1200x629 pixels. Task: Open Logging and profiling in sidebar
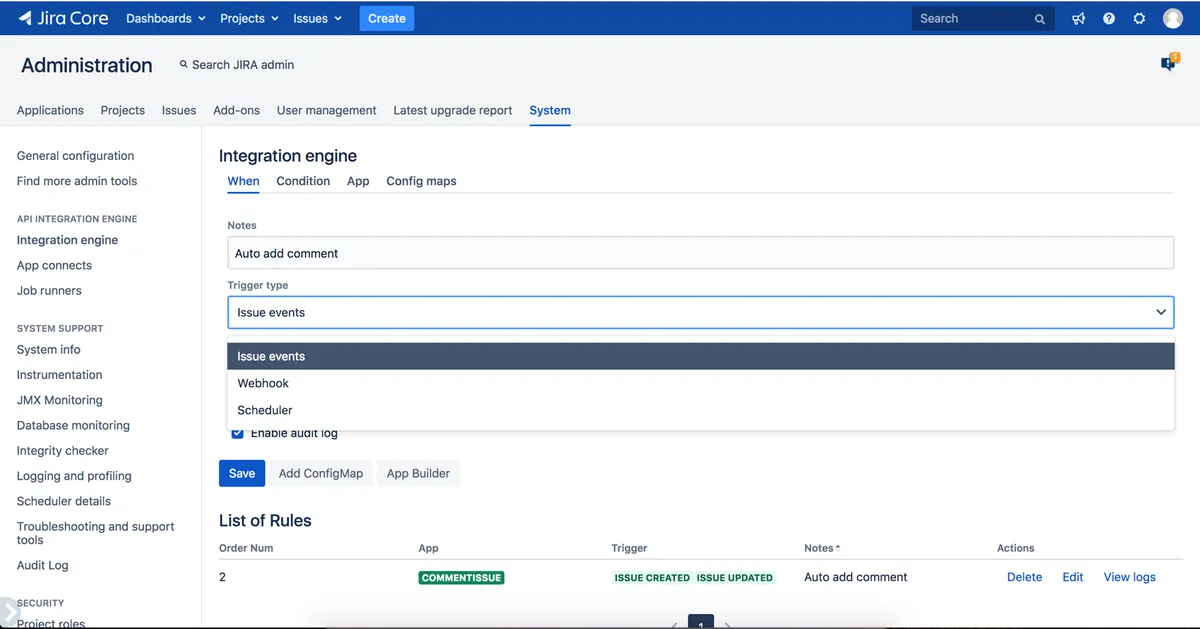tap(74, 476)
